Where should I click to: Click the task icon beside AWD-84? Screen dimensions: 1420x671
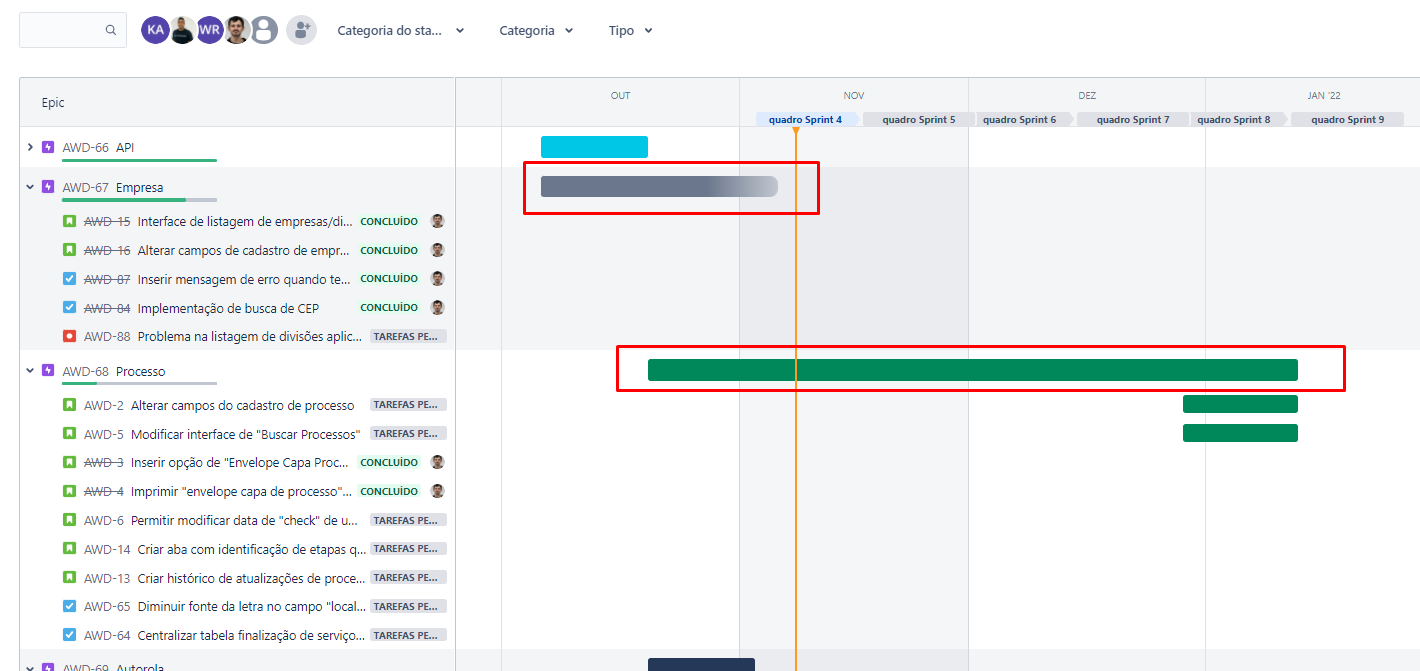70,308
